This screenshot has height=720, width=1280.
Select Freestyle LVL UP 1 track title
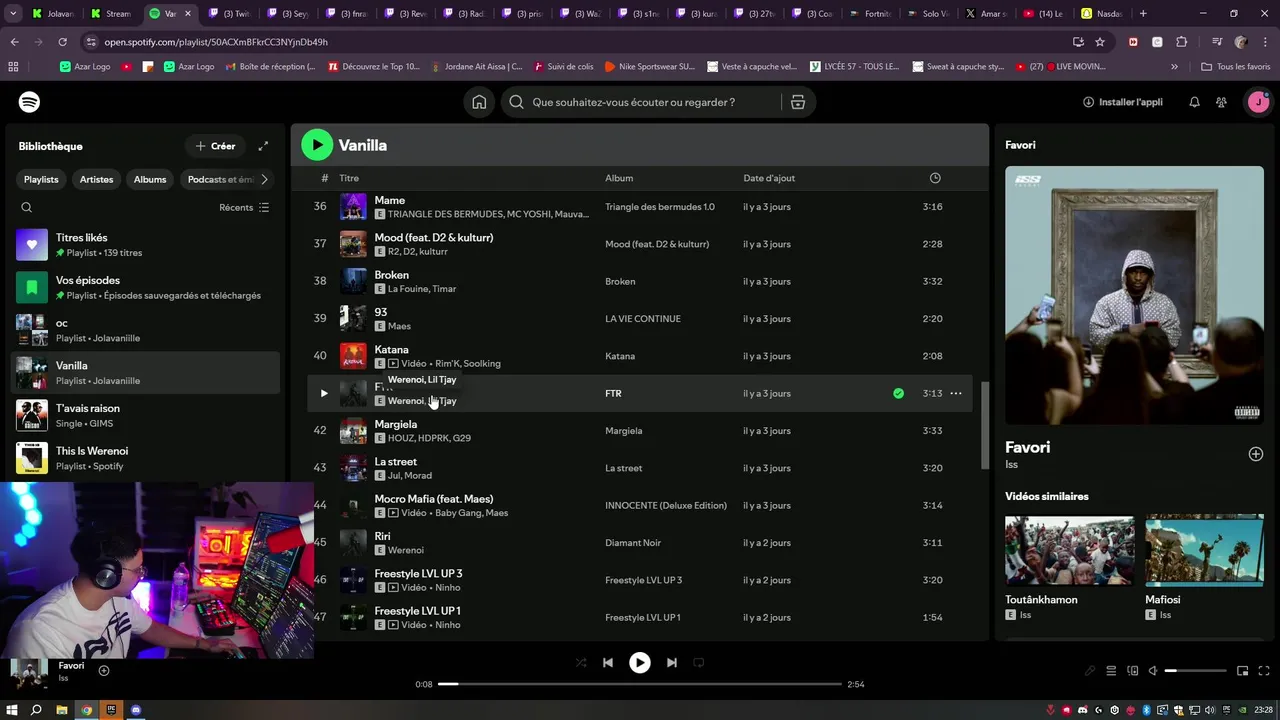[x=417, y=611]
